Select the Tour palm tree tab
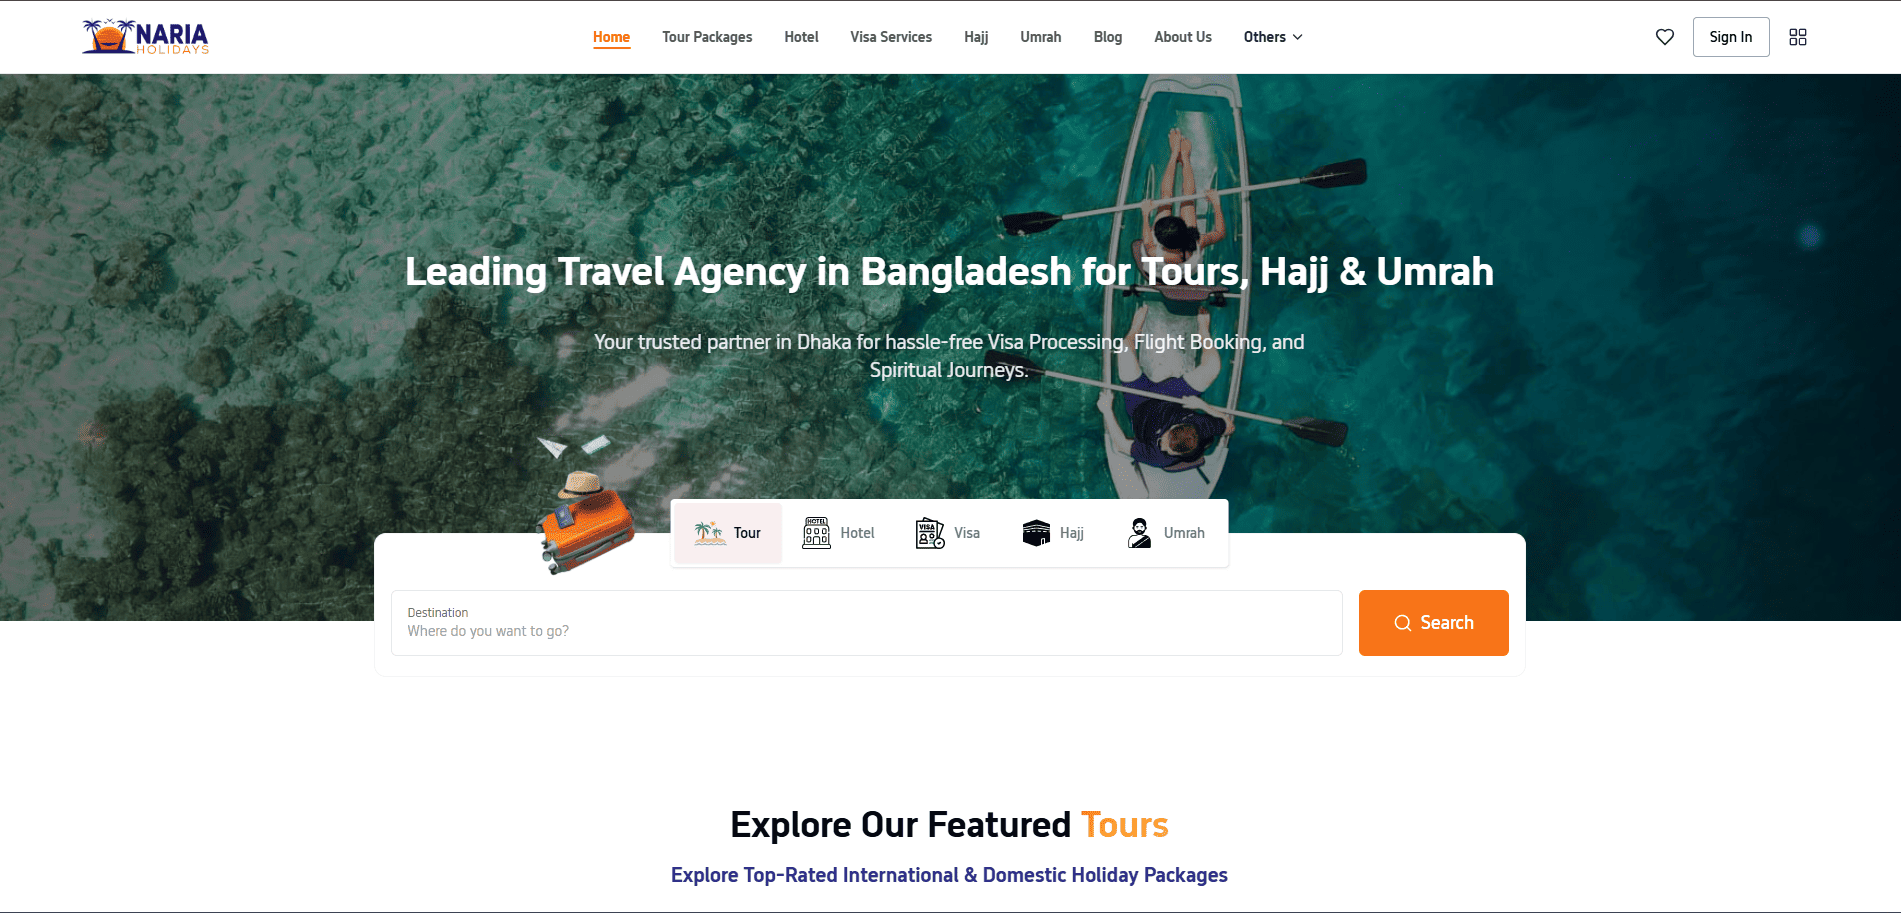Viewport: 1901px width, 913px height. (x=728, y=533)
